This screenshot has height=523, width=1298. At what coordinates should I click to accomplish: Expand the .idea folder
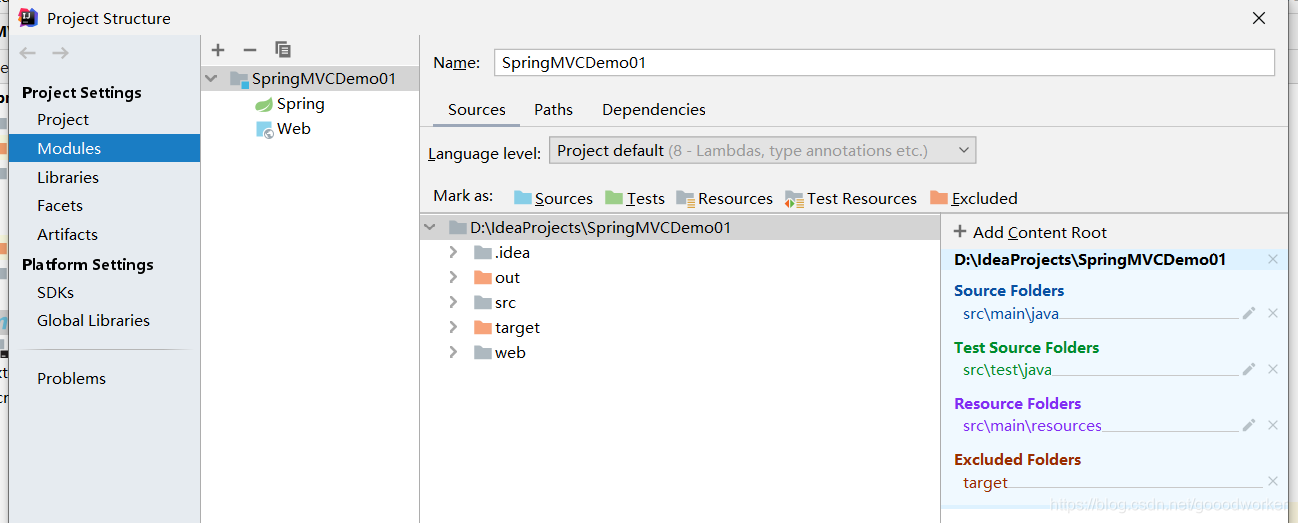453,252
